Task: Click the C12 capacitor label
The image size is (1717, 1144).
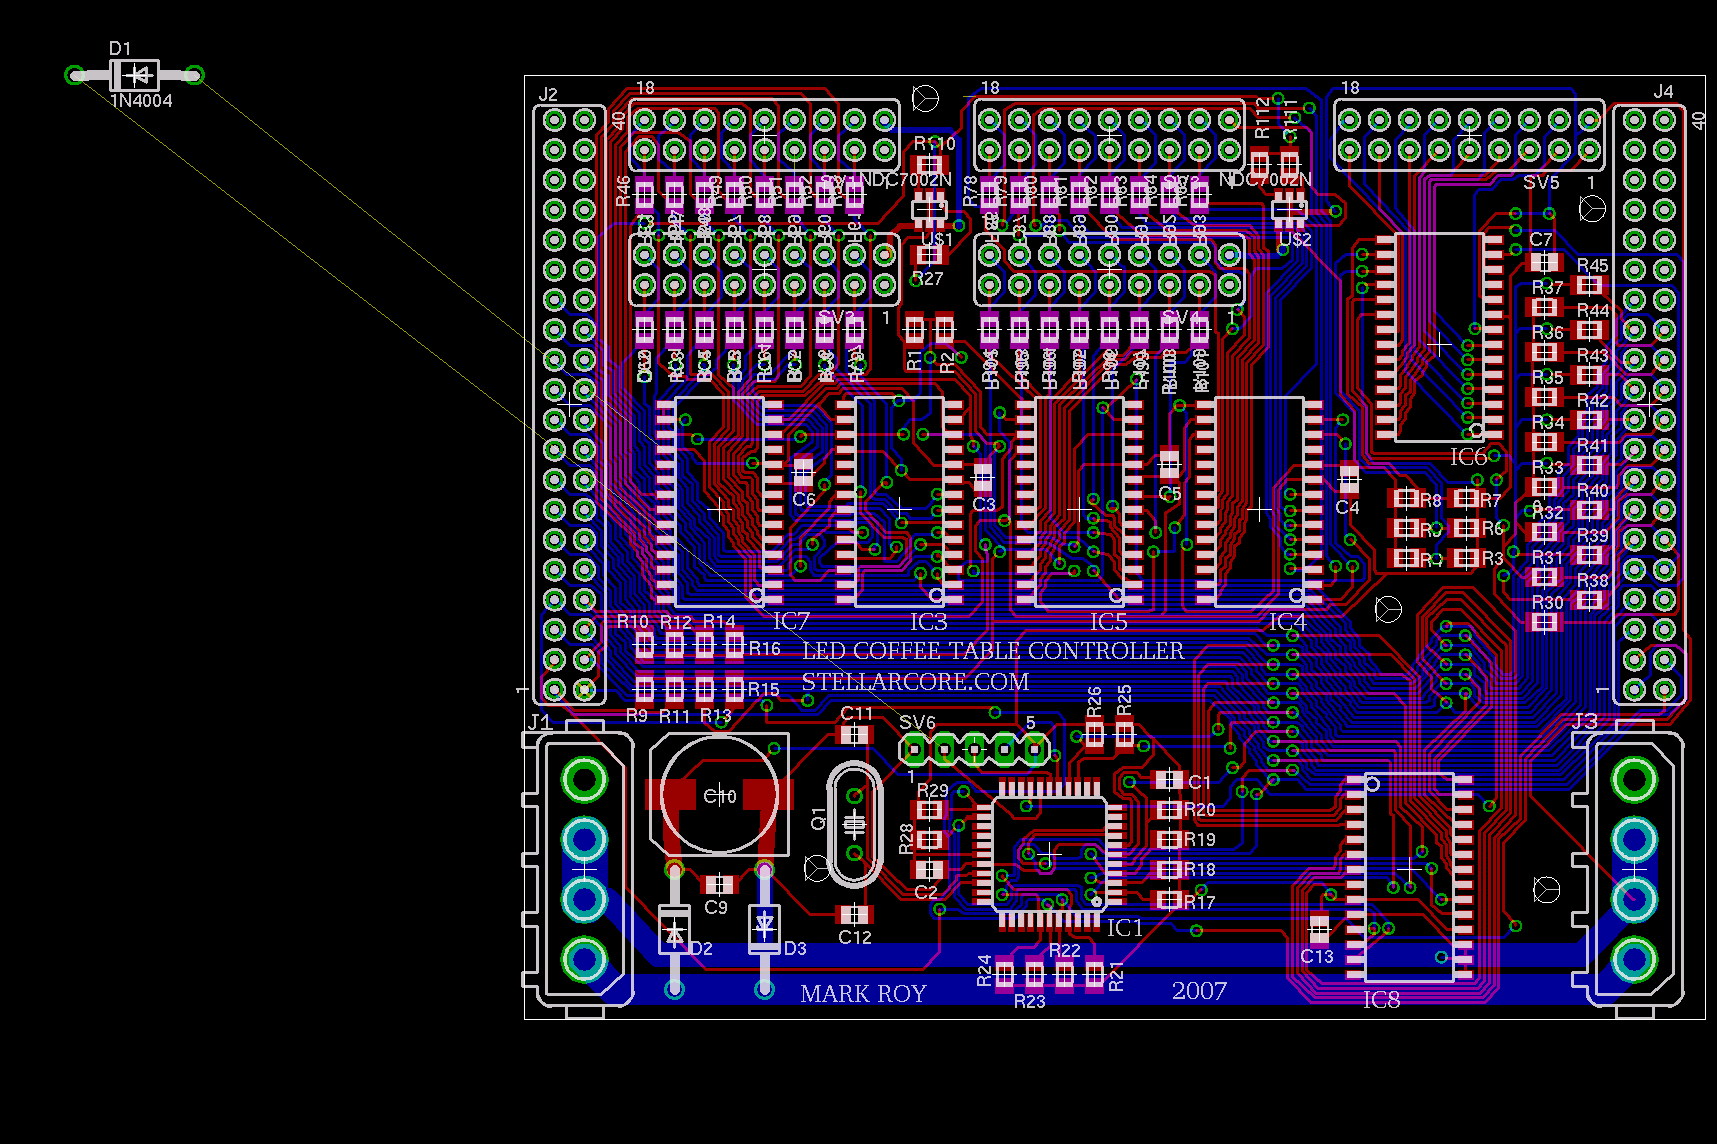Action: click(x=855, y=938)
